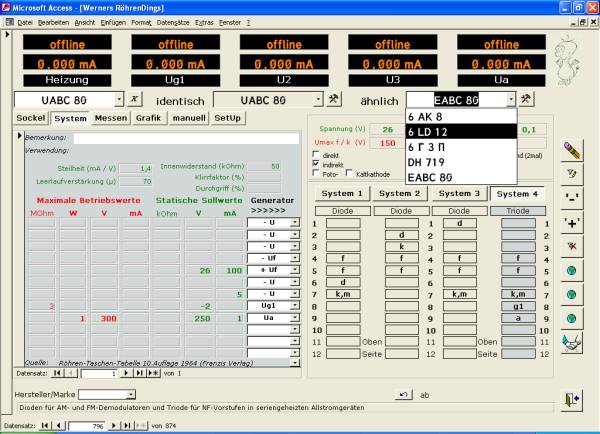Go to first record in the 'von 874' navigator
This screenshot has height=434, width=600.
tap(45, 426)
